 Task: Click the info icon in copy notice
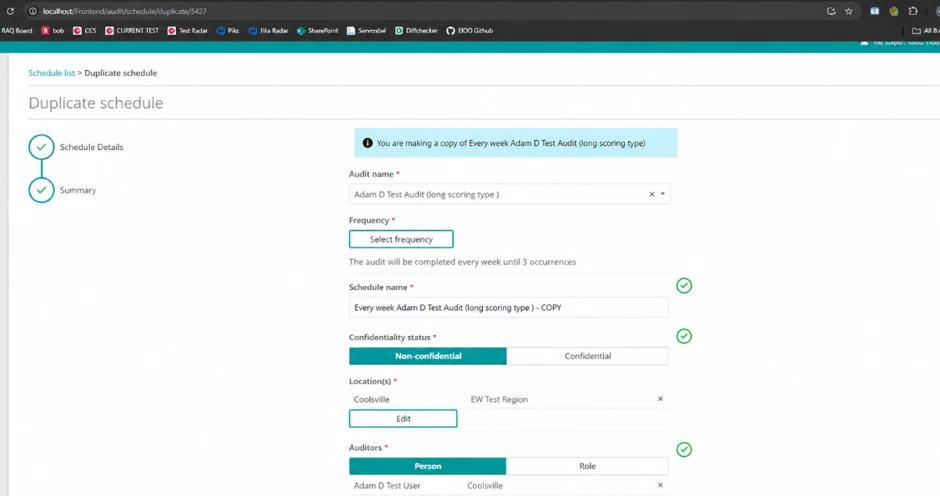click(367, 143)
